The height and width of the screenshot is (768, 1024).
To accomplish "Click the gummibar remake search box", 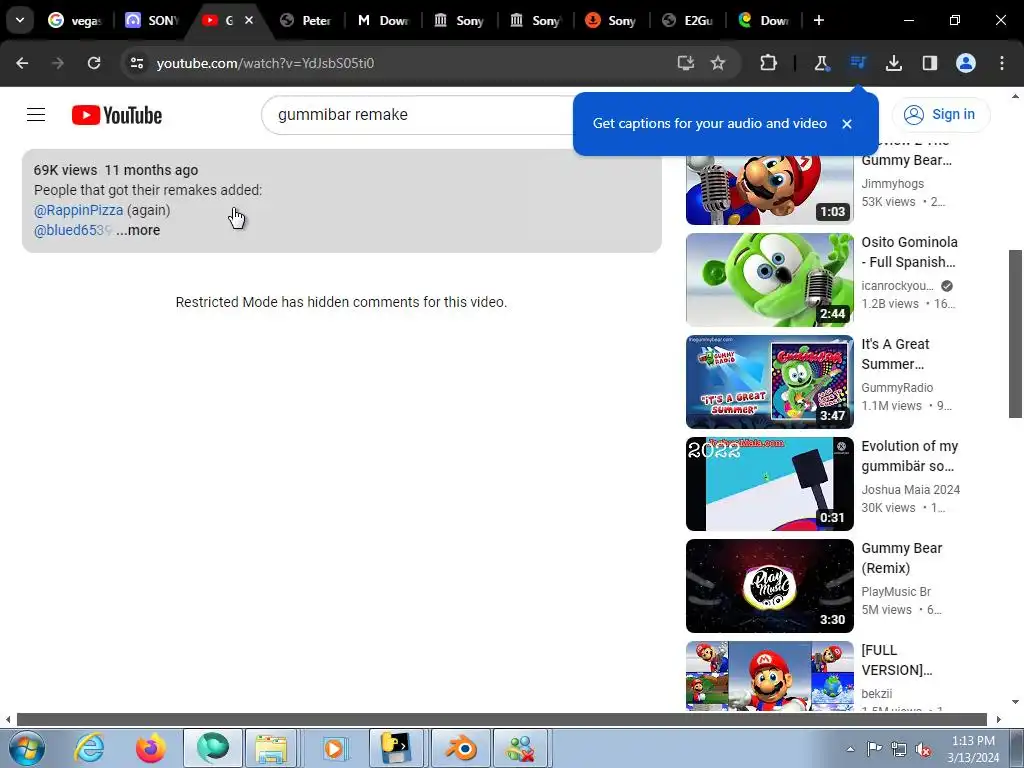I will 418,115.
